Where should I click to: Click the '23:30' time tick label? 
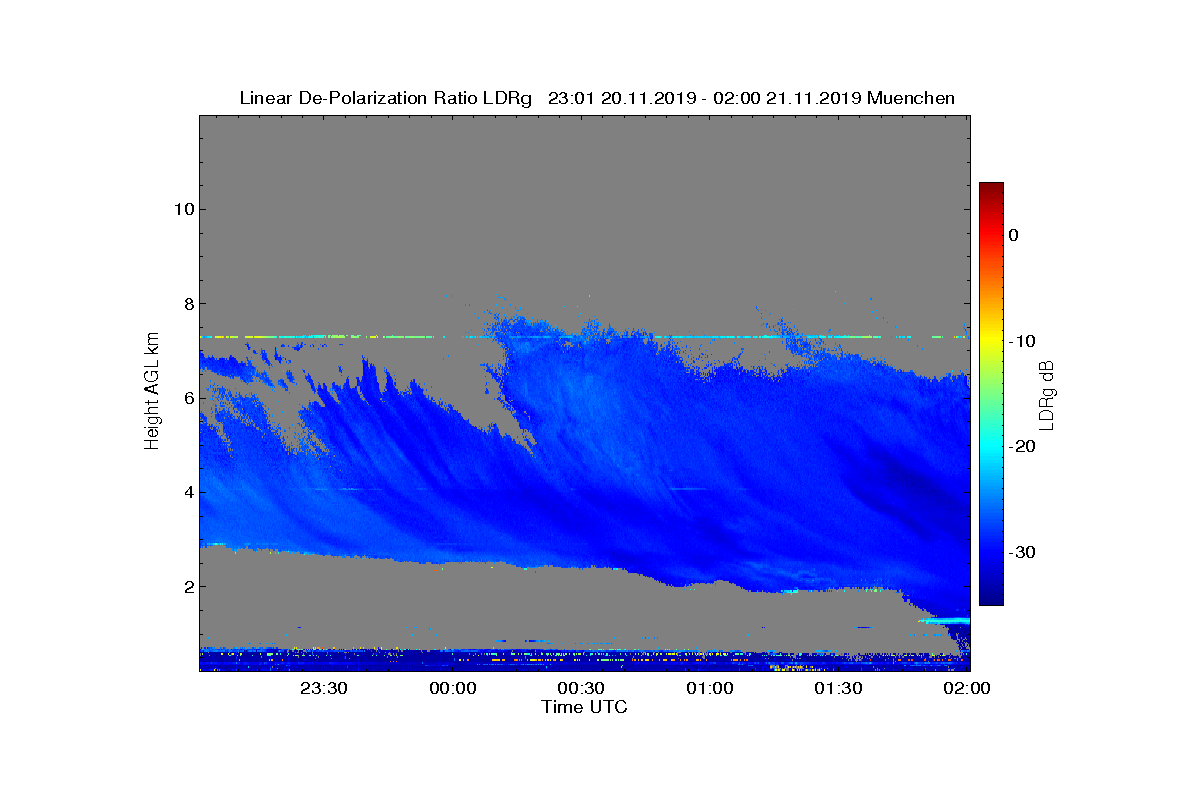coord(324,688)
